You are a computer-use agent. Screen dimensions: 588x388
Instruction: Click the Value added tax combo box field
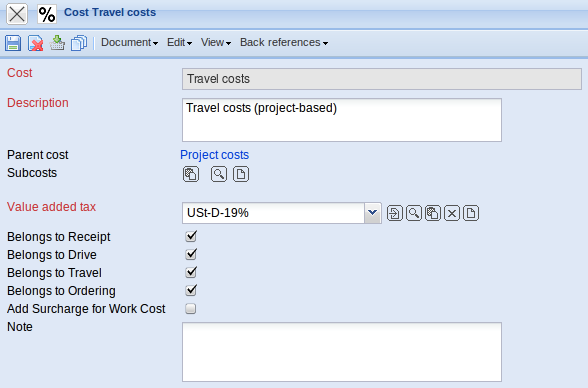273,213
